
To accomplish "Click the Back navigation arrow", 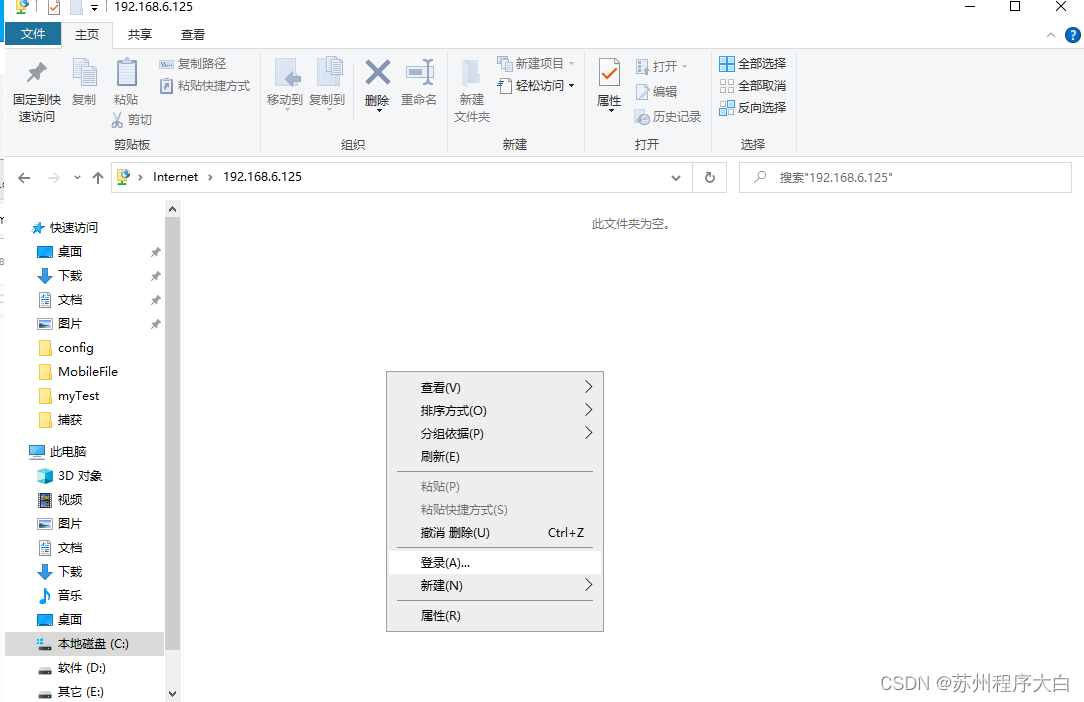I will [x=24, y=178].
